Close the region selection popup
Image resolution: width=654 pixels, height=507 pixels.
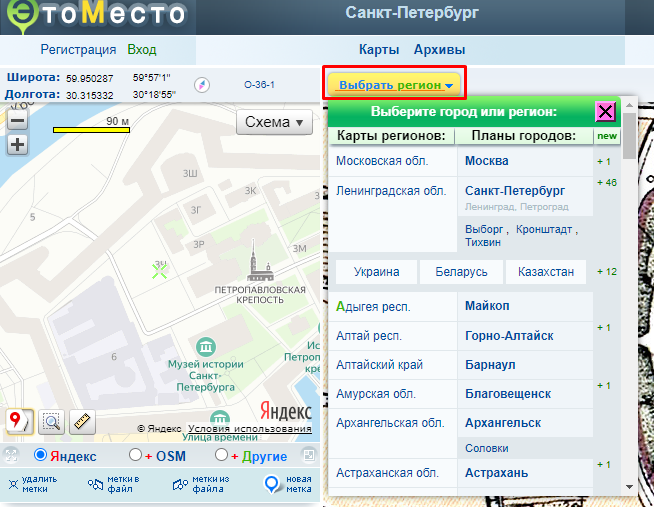pyautogui.click(x=605, y=112)
